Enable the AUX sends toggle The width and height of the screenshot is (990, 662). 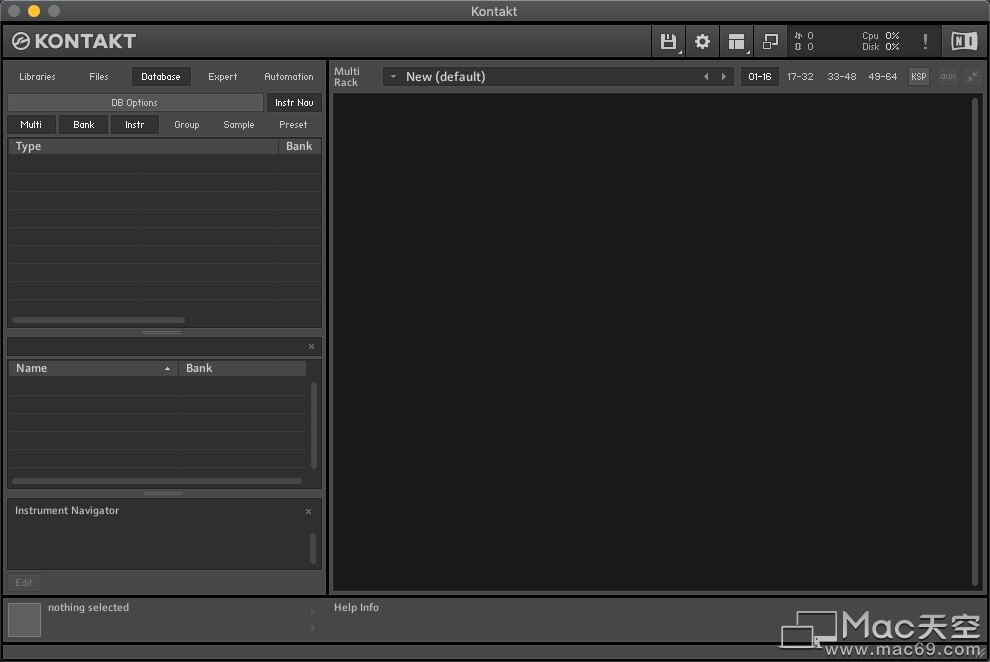click(x=947, y=76)
